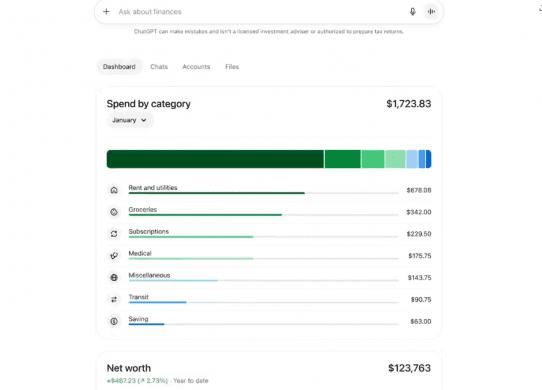Open the January month dropdown

129,120
